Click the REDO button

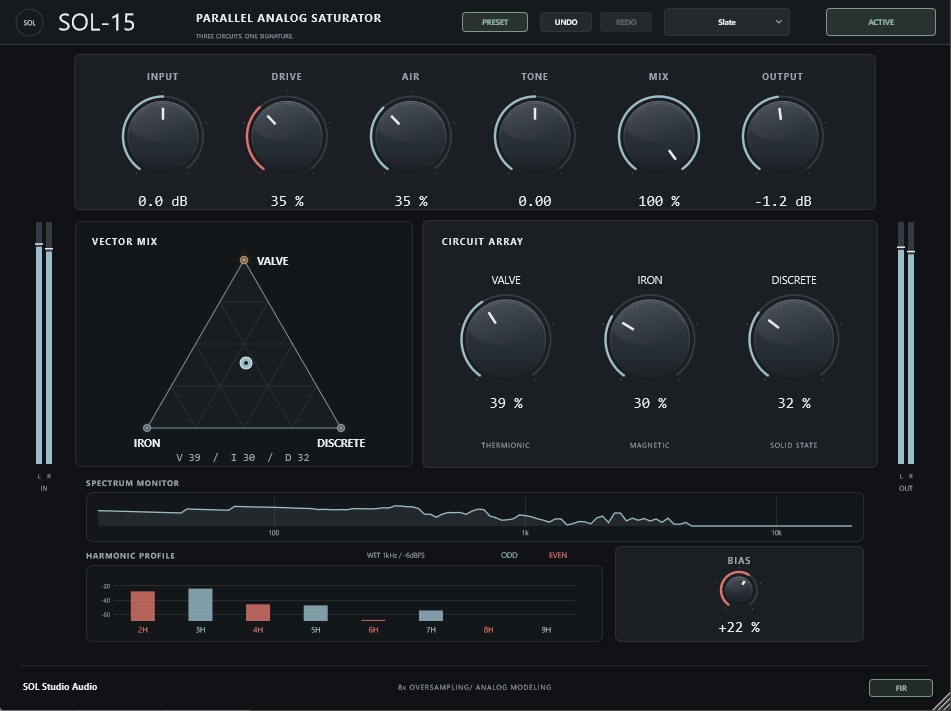click(x=626, y=22)
